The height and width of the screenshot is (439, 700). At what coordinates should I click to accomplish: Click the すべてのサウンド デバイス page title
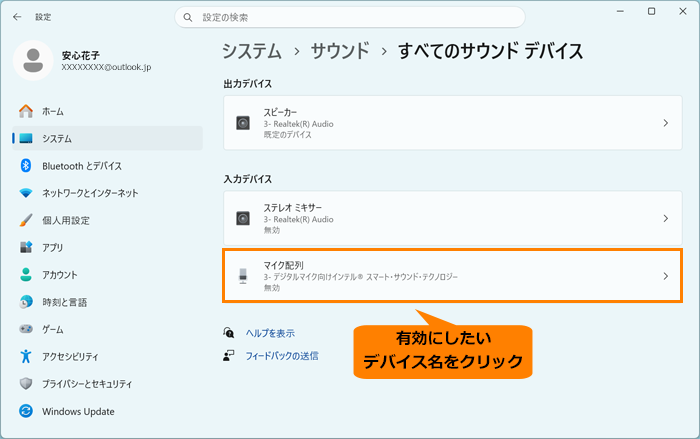pyautogui.click(x=490, y=51)
